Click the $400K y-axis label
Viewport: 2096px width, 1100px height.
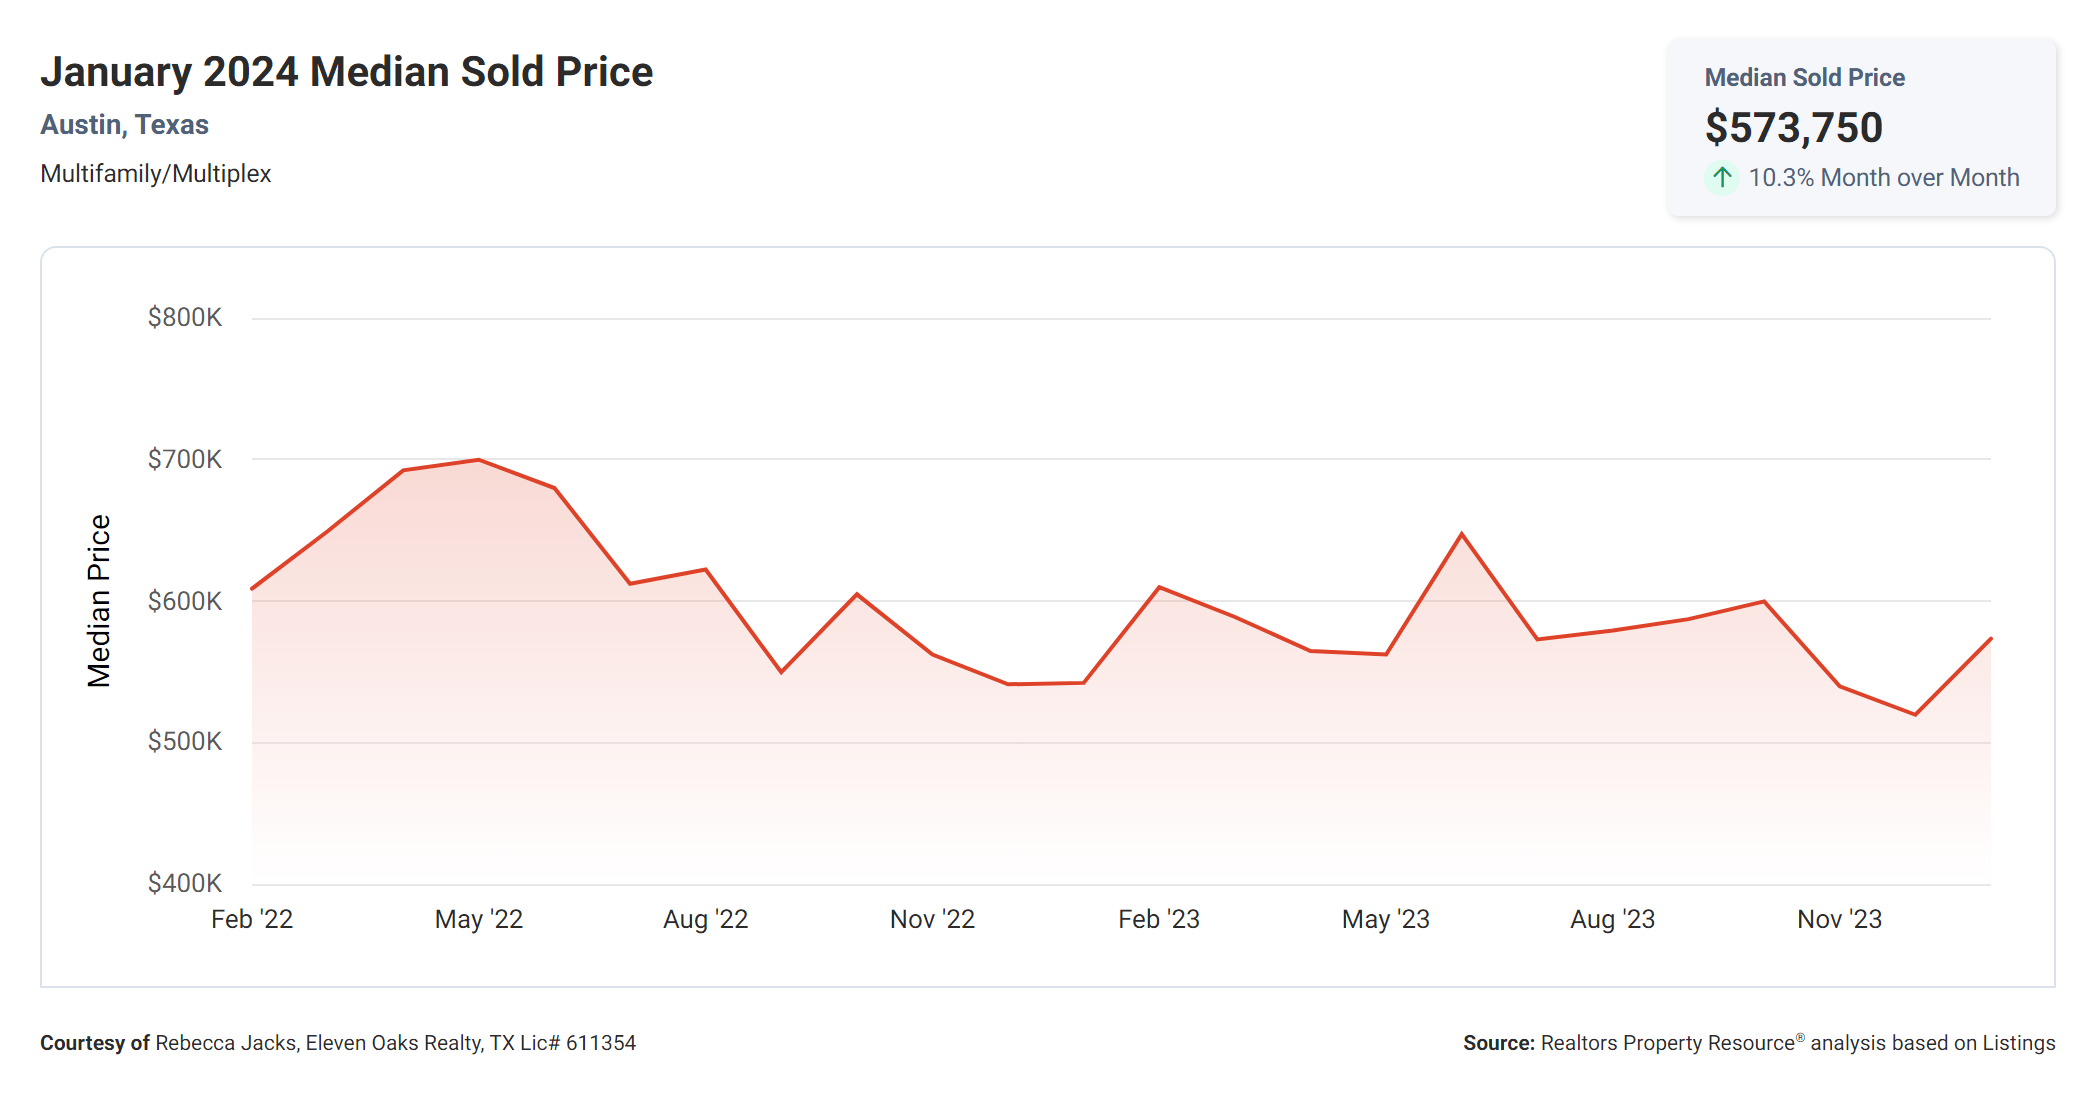click(185, 883)
